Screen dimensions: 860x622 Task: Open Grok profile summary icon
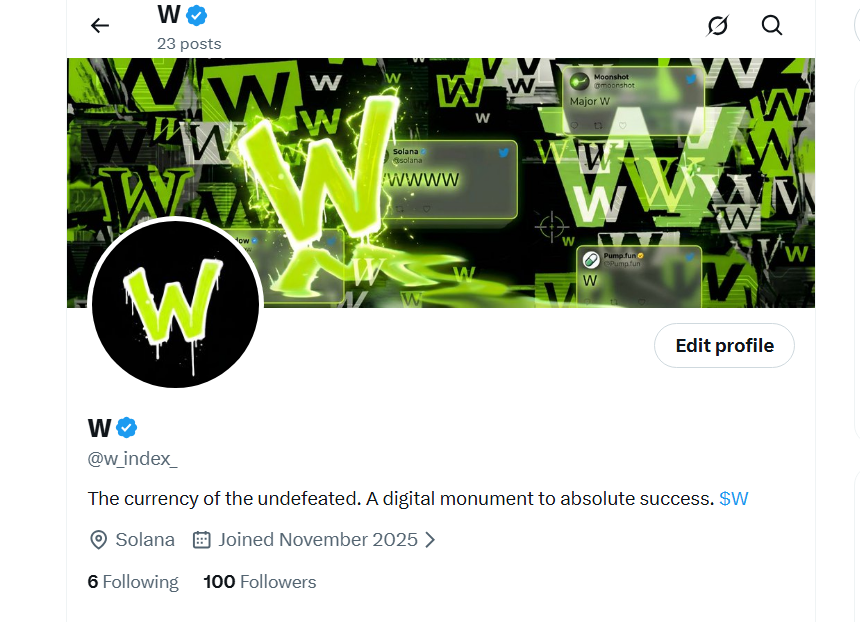pos(717,25)
